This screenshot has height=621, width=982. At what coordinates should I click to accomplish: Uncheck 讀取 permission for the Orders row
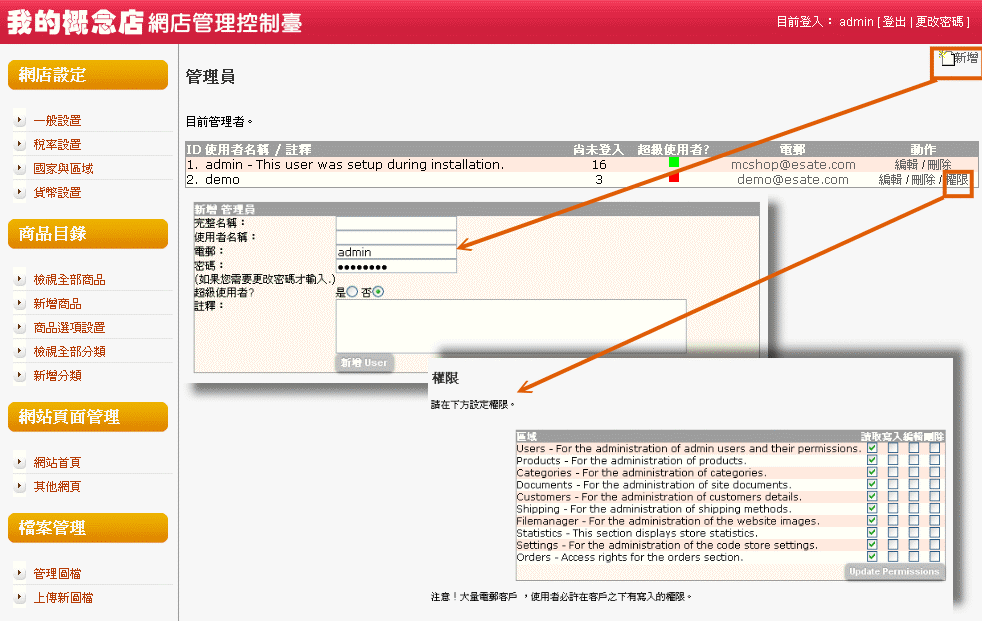coord(872,557)
